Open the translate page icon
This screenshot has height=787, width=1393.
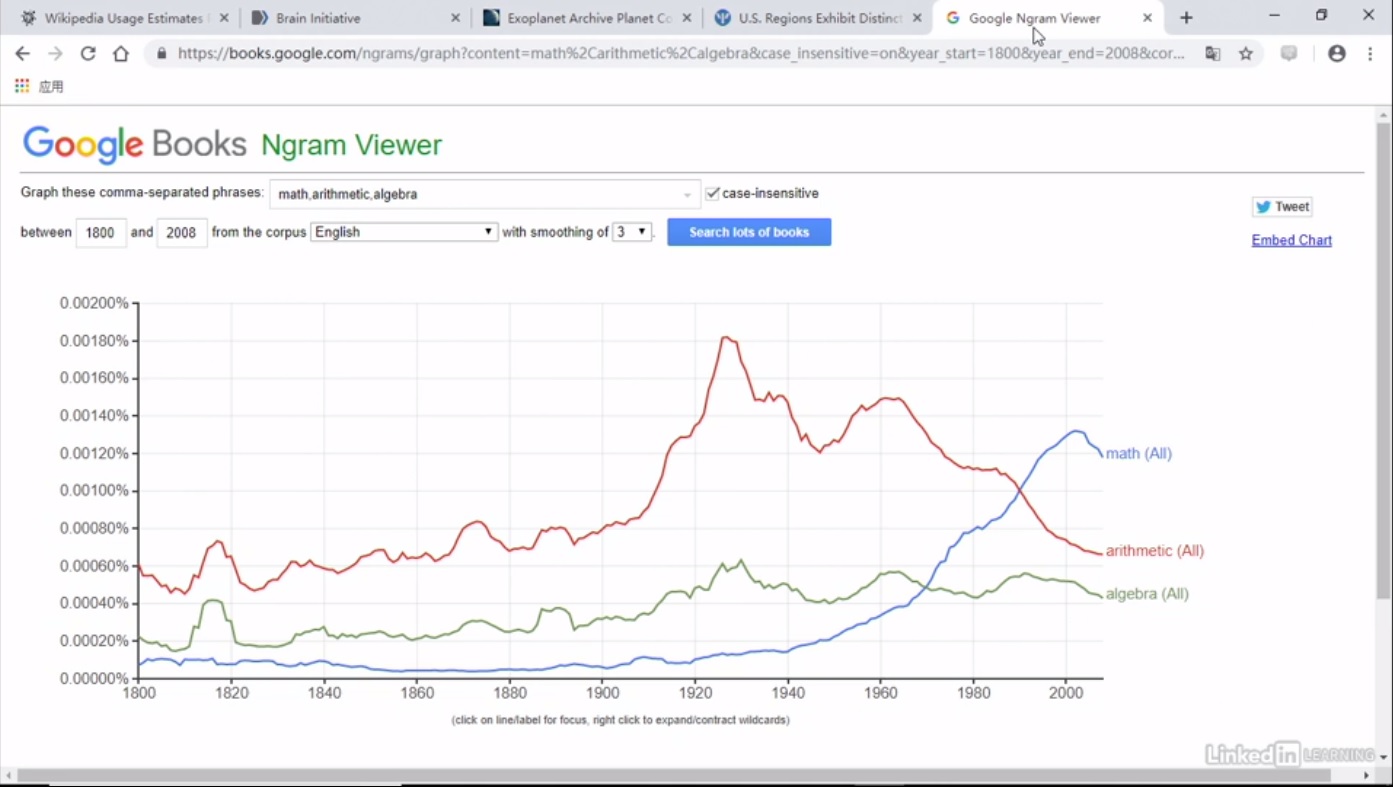[x=1213, y=54]
